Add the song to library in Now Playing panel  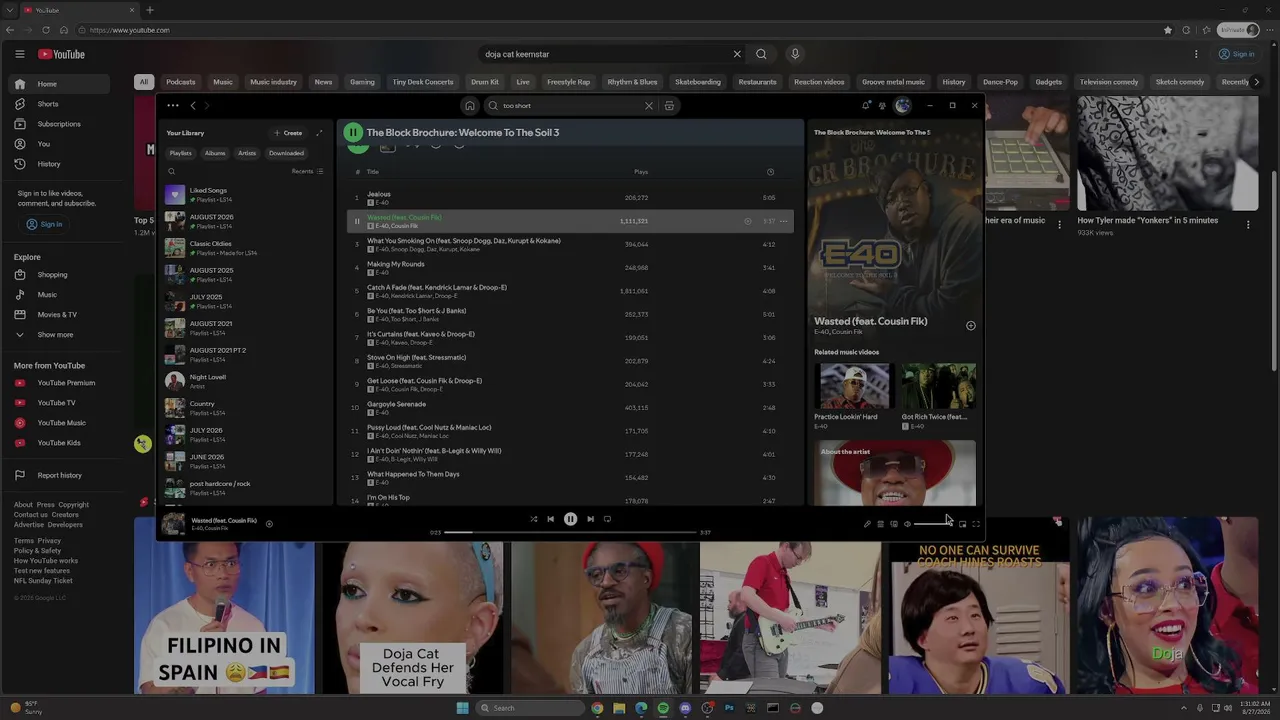coord(970,325)
